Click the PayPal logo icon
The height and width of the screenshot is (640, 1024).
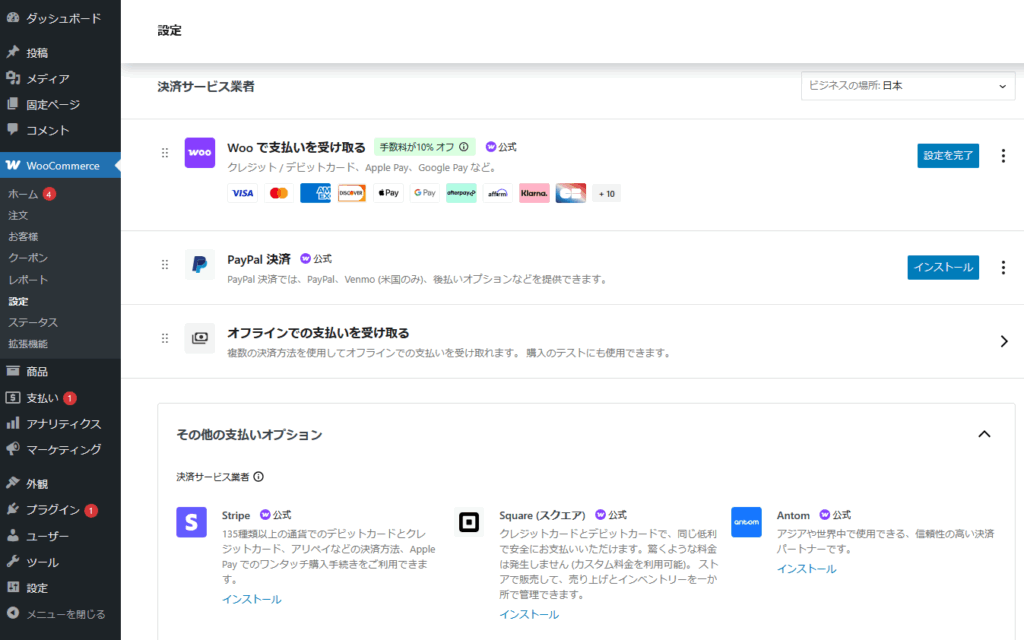[200, 264]
